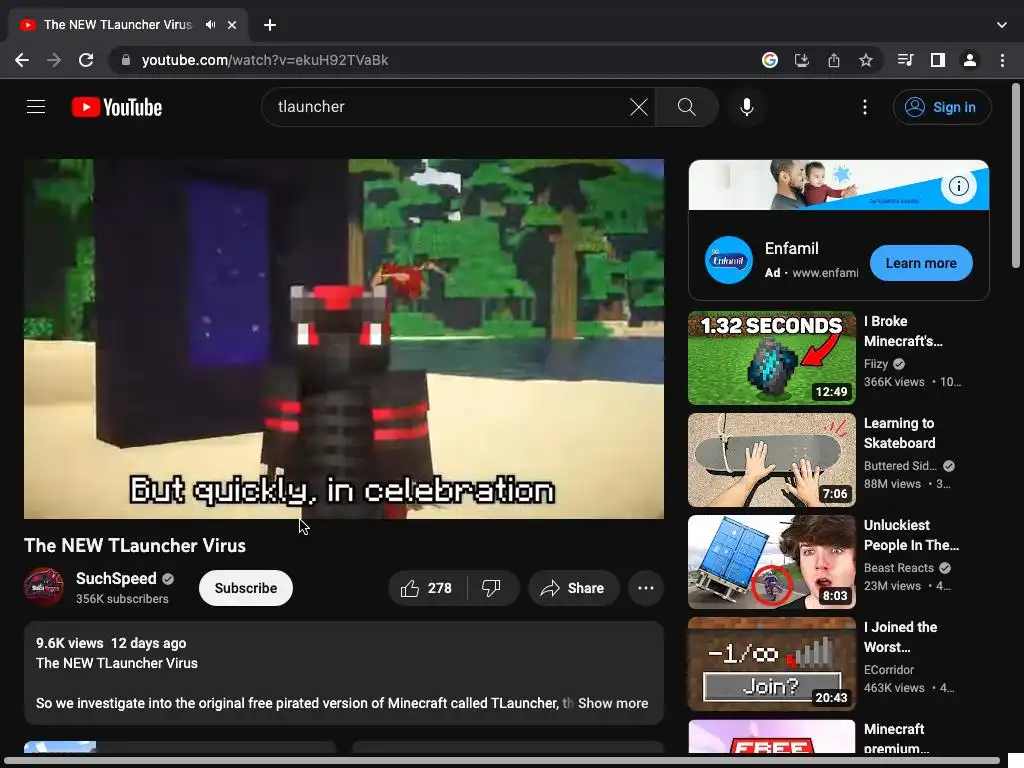Open the Chrome three-dot menu
Viewport: 1024px width, 768px height.
1002,60
